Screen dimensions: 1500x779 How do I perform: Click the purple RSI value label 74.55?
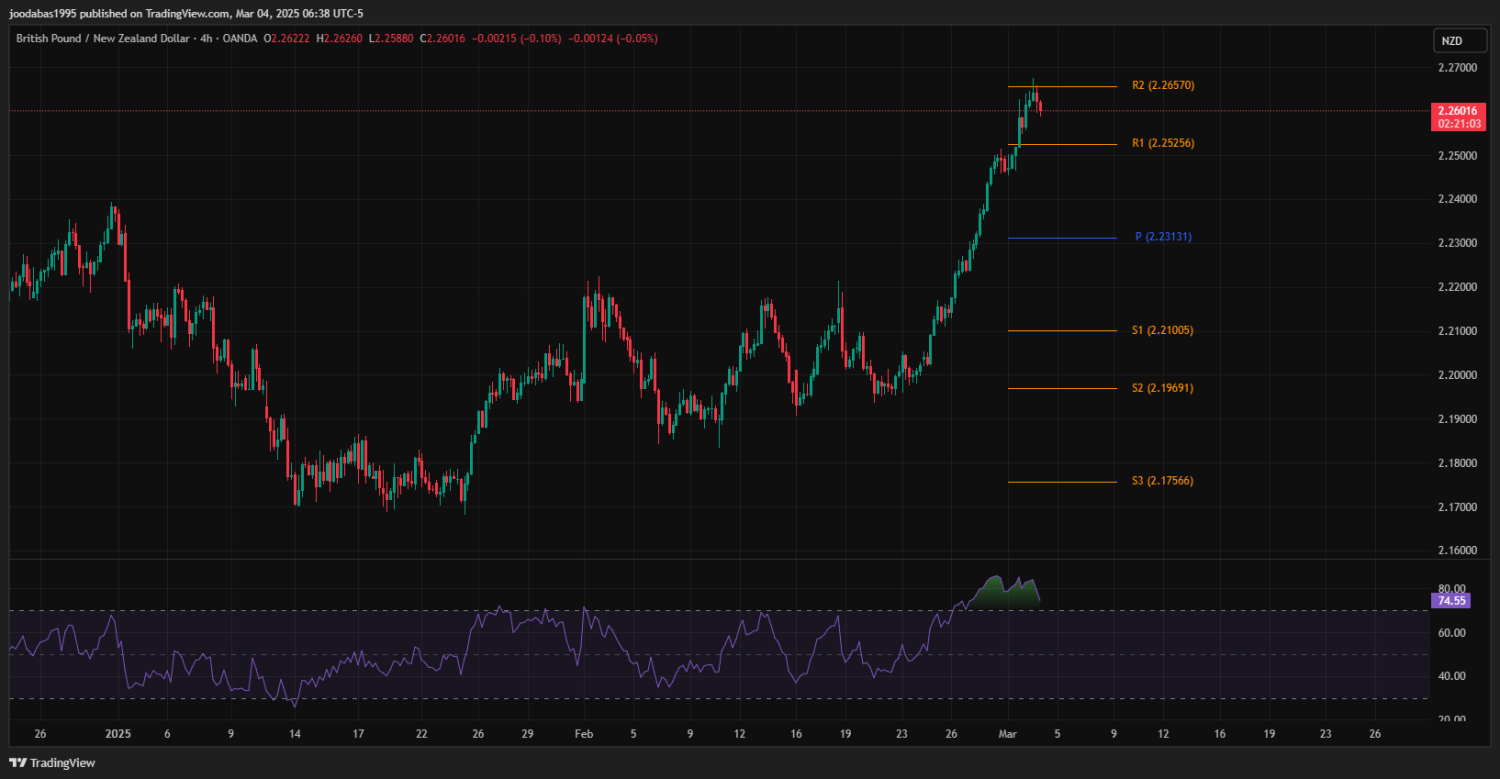tap(1449, 601)
